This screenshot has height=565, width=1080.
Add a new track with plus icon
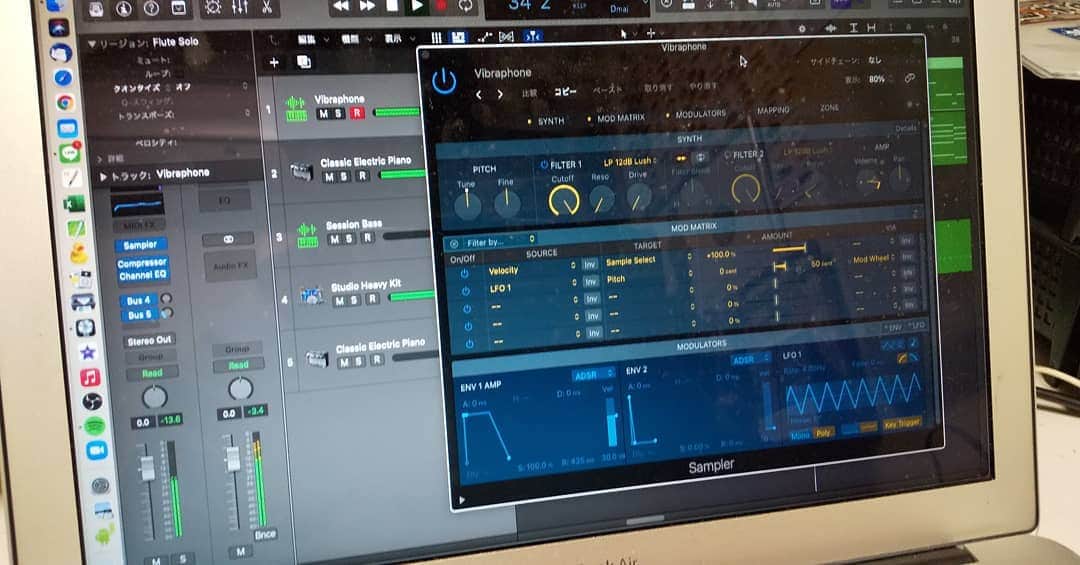tap(273, 63)
